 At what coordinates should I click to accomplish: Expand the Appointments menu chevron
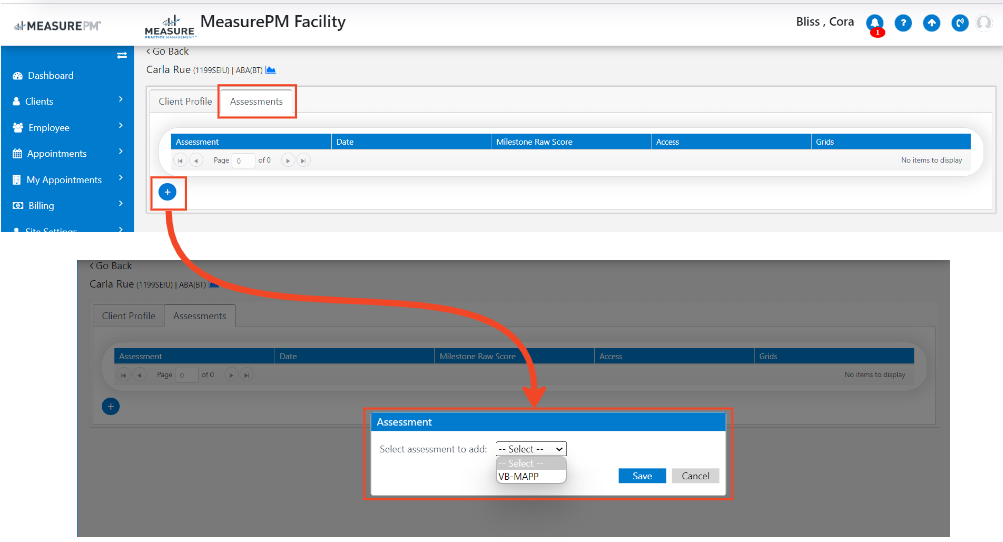point(120,152)
